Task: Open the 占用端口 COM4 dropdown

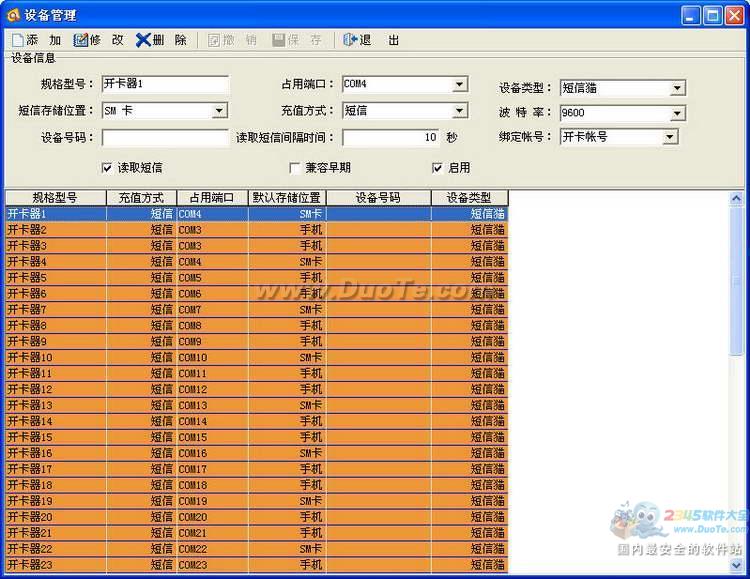Action: (x=459, y=85)
